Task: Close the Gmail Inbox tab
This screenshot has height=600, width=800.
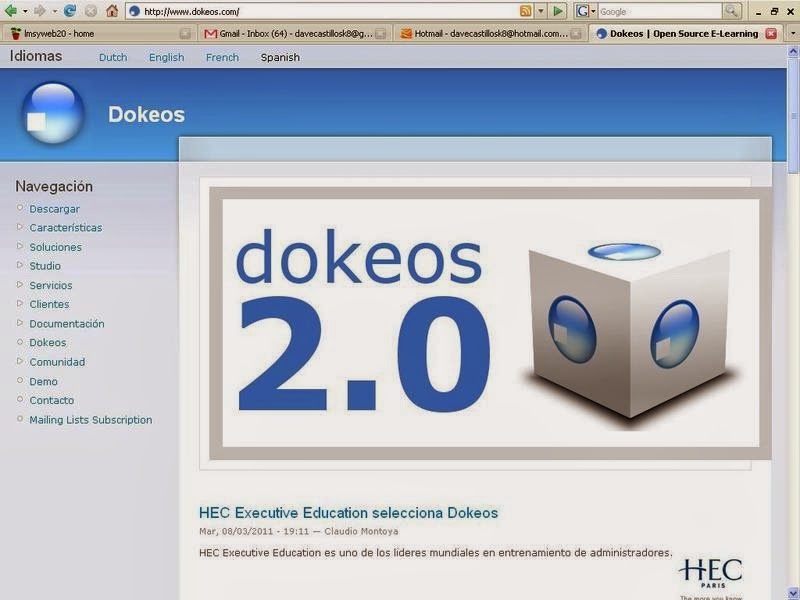Action: (381, 34)
